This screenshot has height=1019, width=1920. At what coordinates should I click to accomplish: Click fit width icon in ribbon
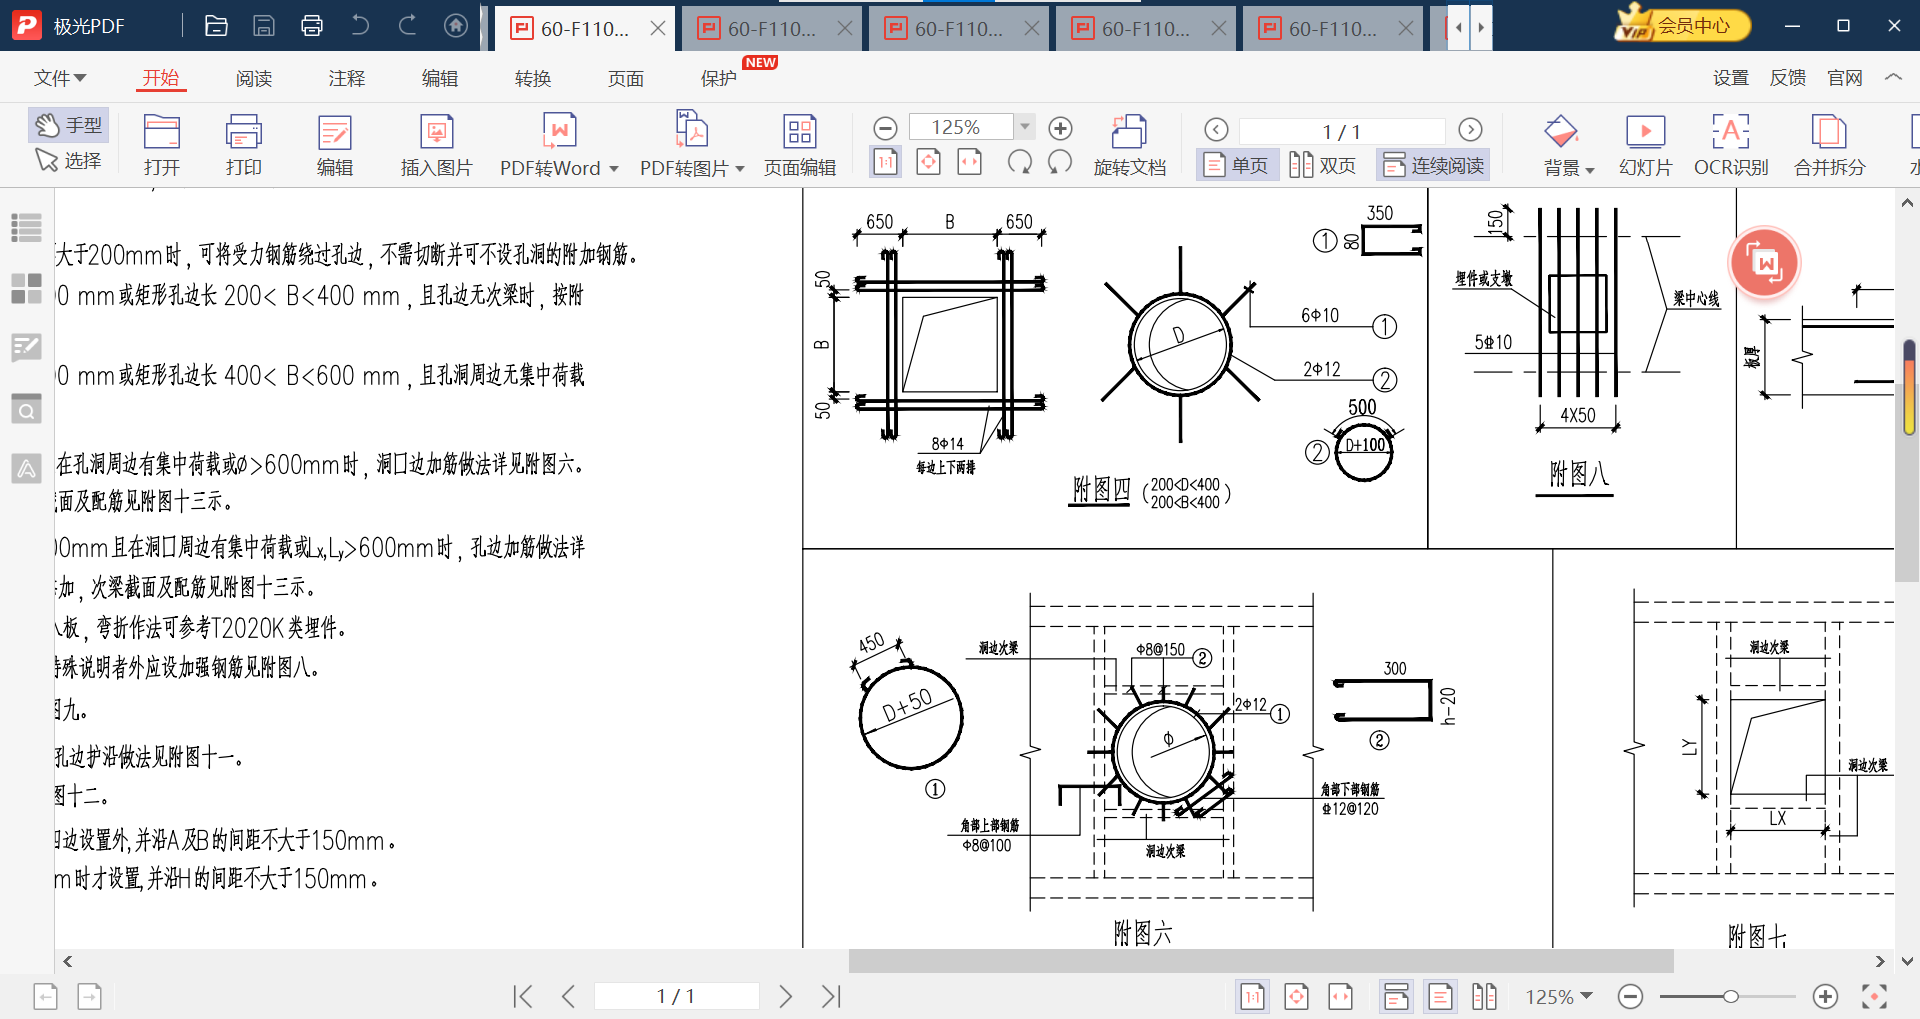pos(970,162)
